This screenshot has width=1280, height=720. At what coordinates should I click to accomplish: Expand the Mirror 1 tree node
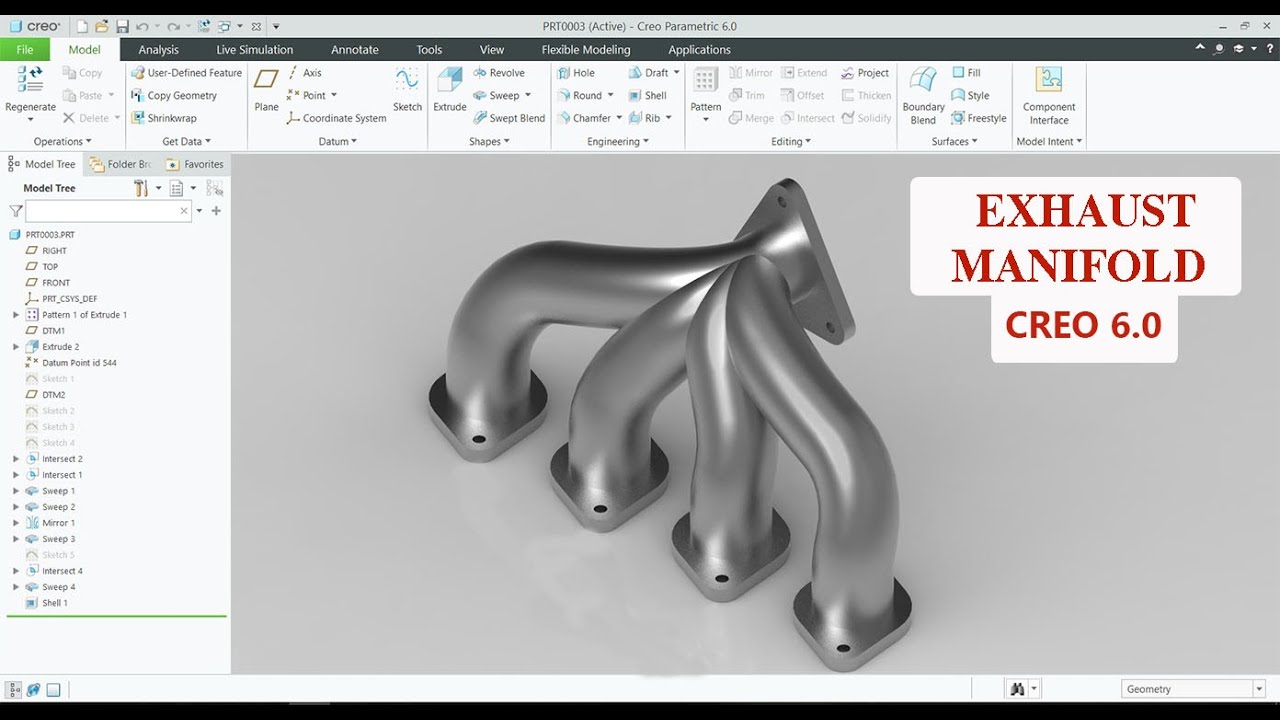point(16,523)
